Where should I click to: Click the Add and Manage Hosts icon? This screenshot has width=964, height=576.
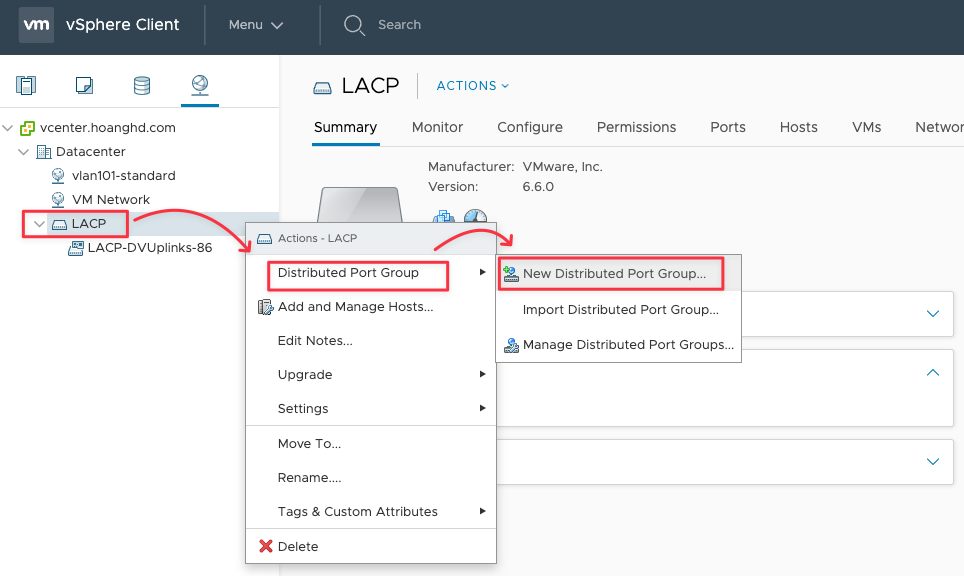point(265,307)
